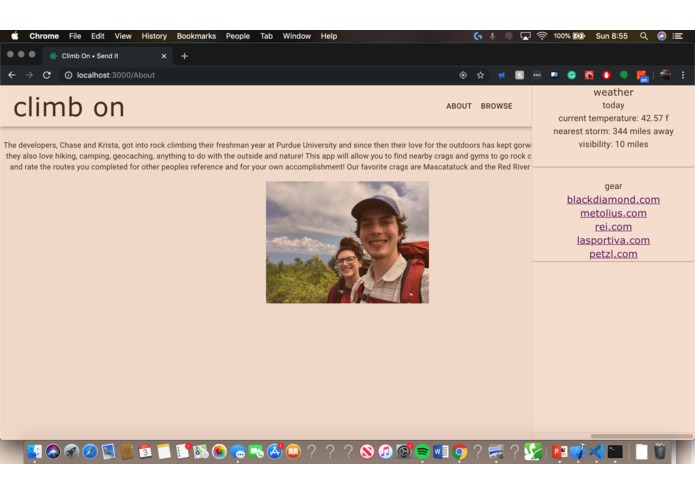Click 'nearest storm: 344 miles away' text

(613, 132)
